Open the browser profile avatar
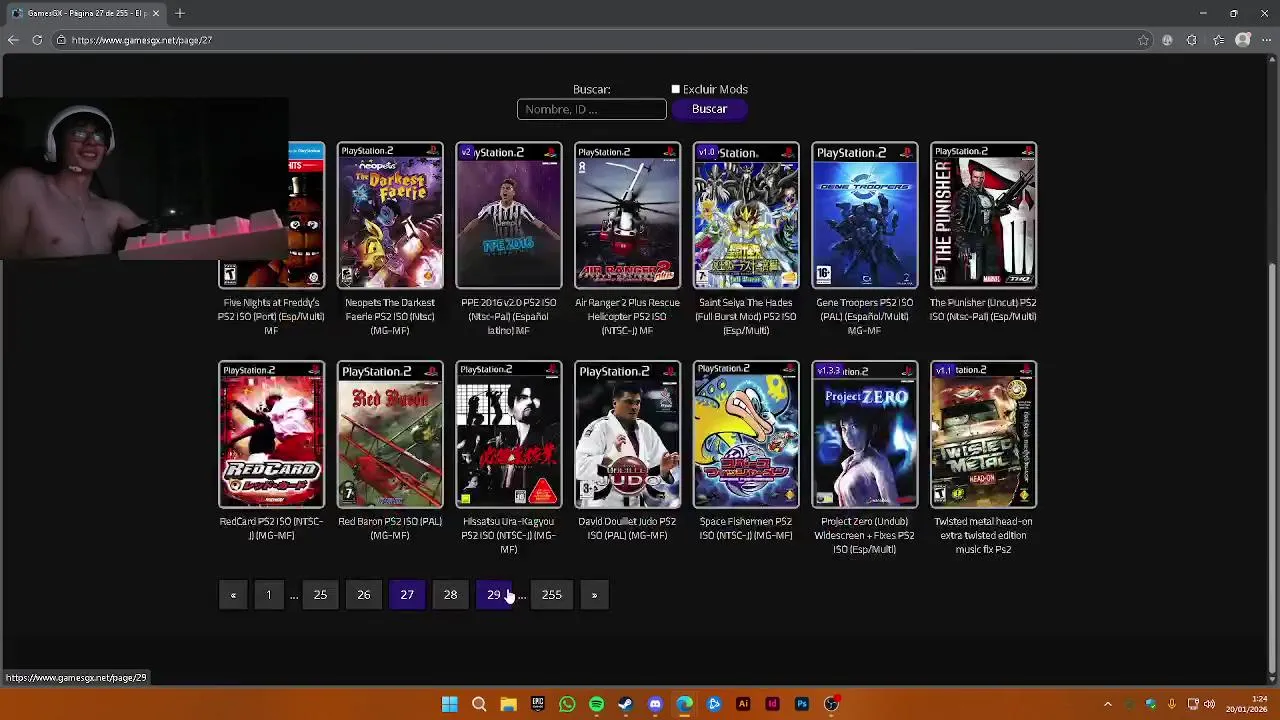Screen dimensions: 1280x720 [x=1243, y=40]
